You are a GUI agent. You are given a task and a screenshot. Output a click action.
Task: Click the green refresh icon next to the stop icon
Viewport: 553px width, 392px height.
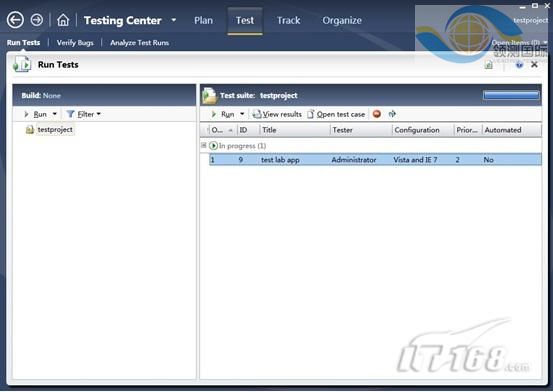[392, 114]
